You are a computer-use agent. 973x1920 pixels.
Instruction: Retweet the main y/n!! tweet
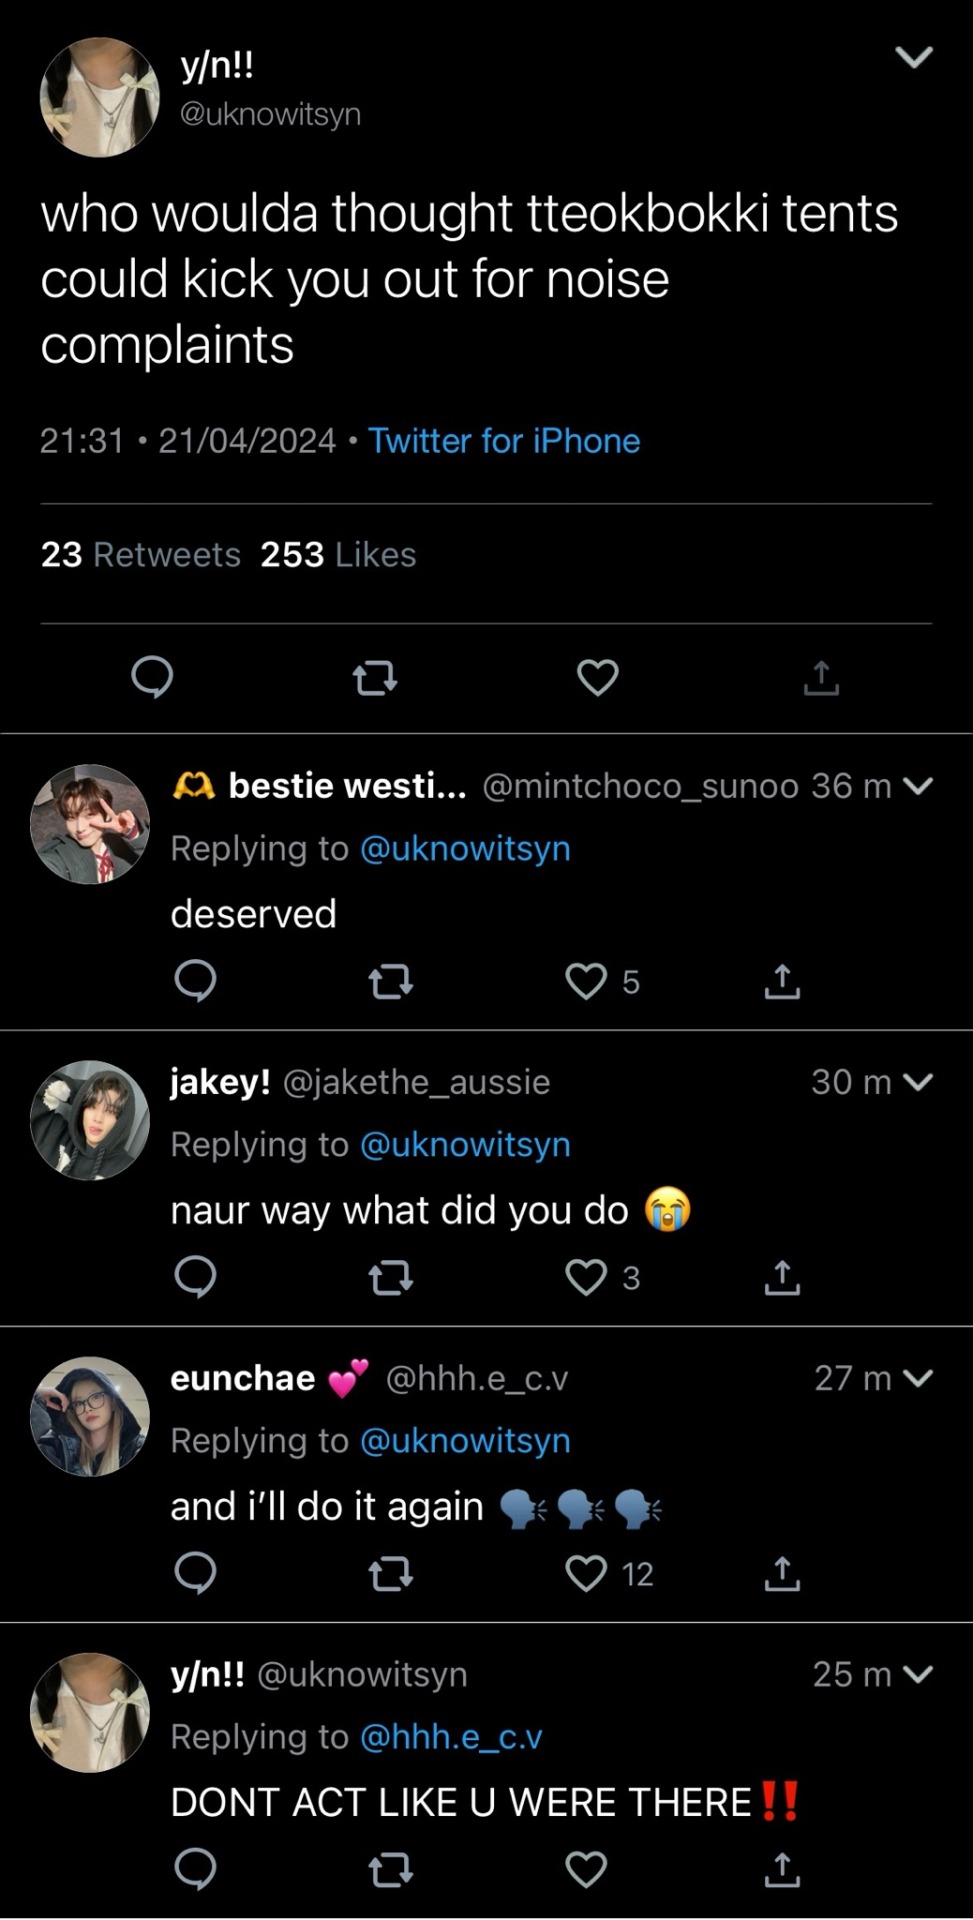click(375, 679)
